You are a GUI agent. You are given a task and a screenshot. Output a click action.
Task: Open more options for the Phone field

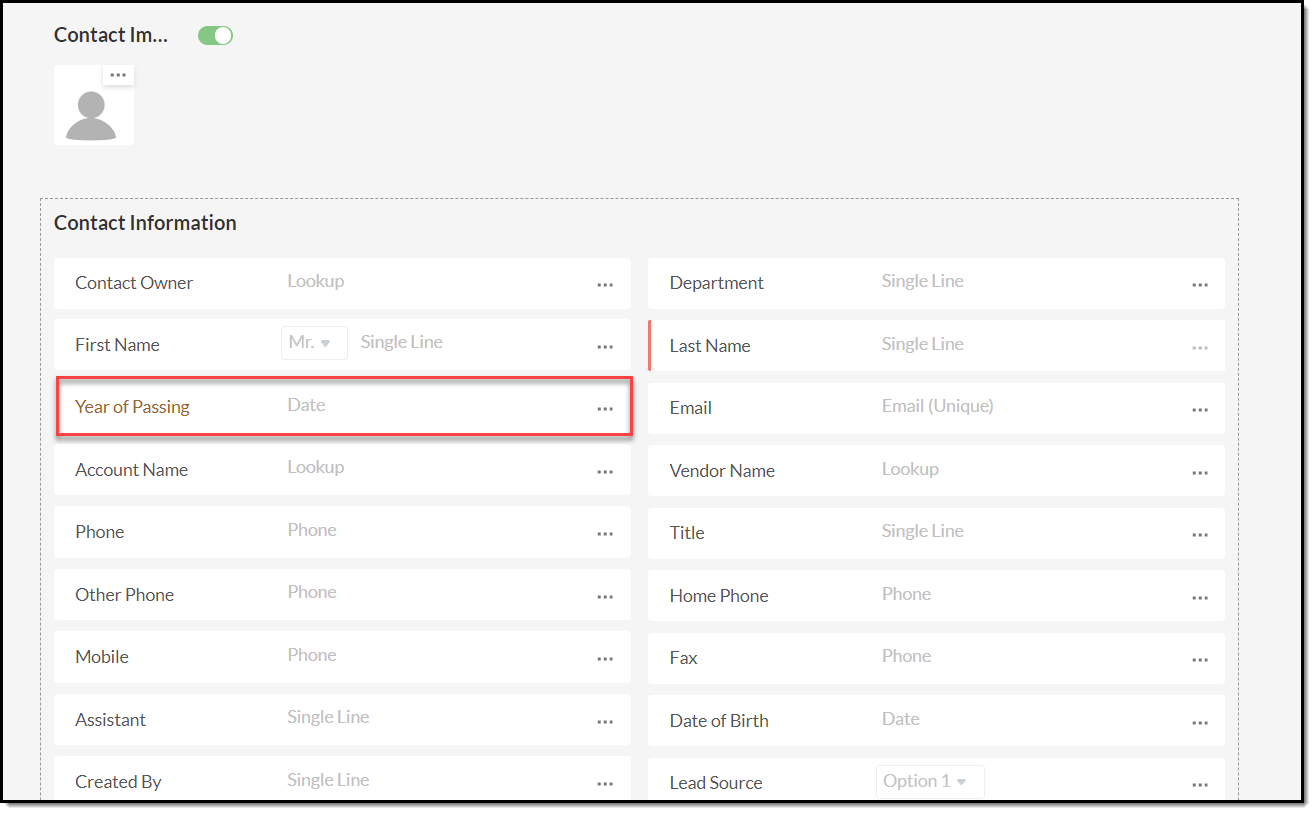pos(605,534)
